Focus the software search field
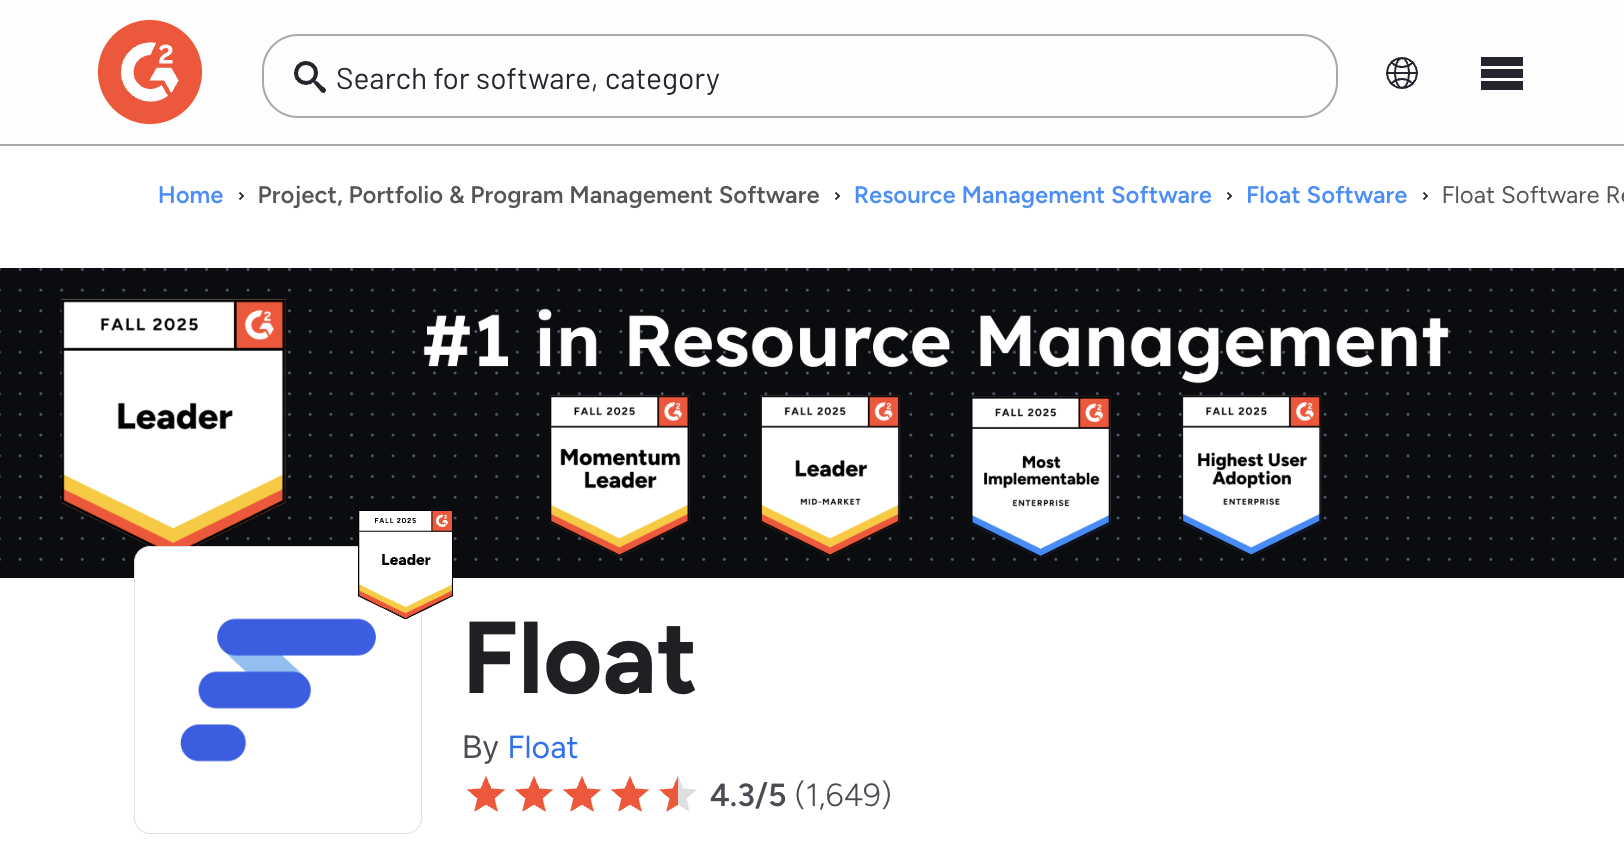 click(800, 76)
